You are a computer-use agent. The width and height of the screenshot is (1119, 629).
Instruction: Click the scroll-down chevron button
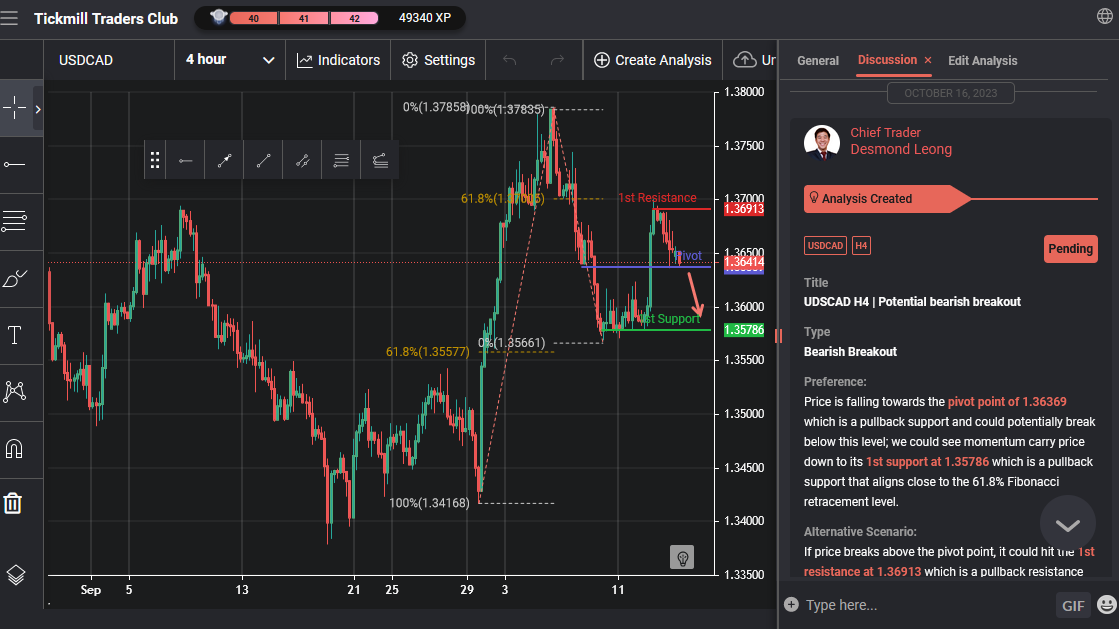click(x=1068, y=524)
